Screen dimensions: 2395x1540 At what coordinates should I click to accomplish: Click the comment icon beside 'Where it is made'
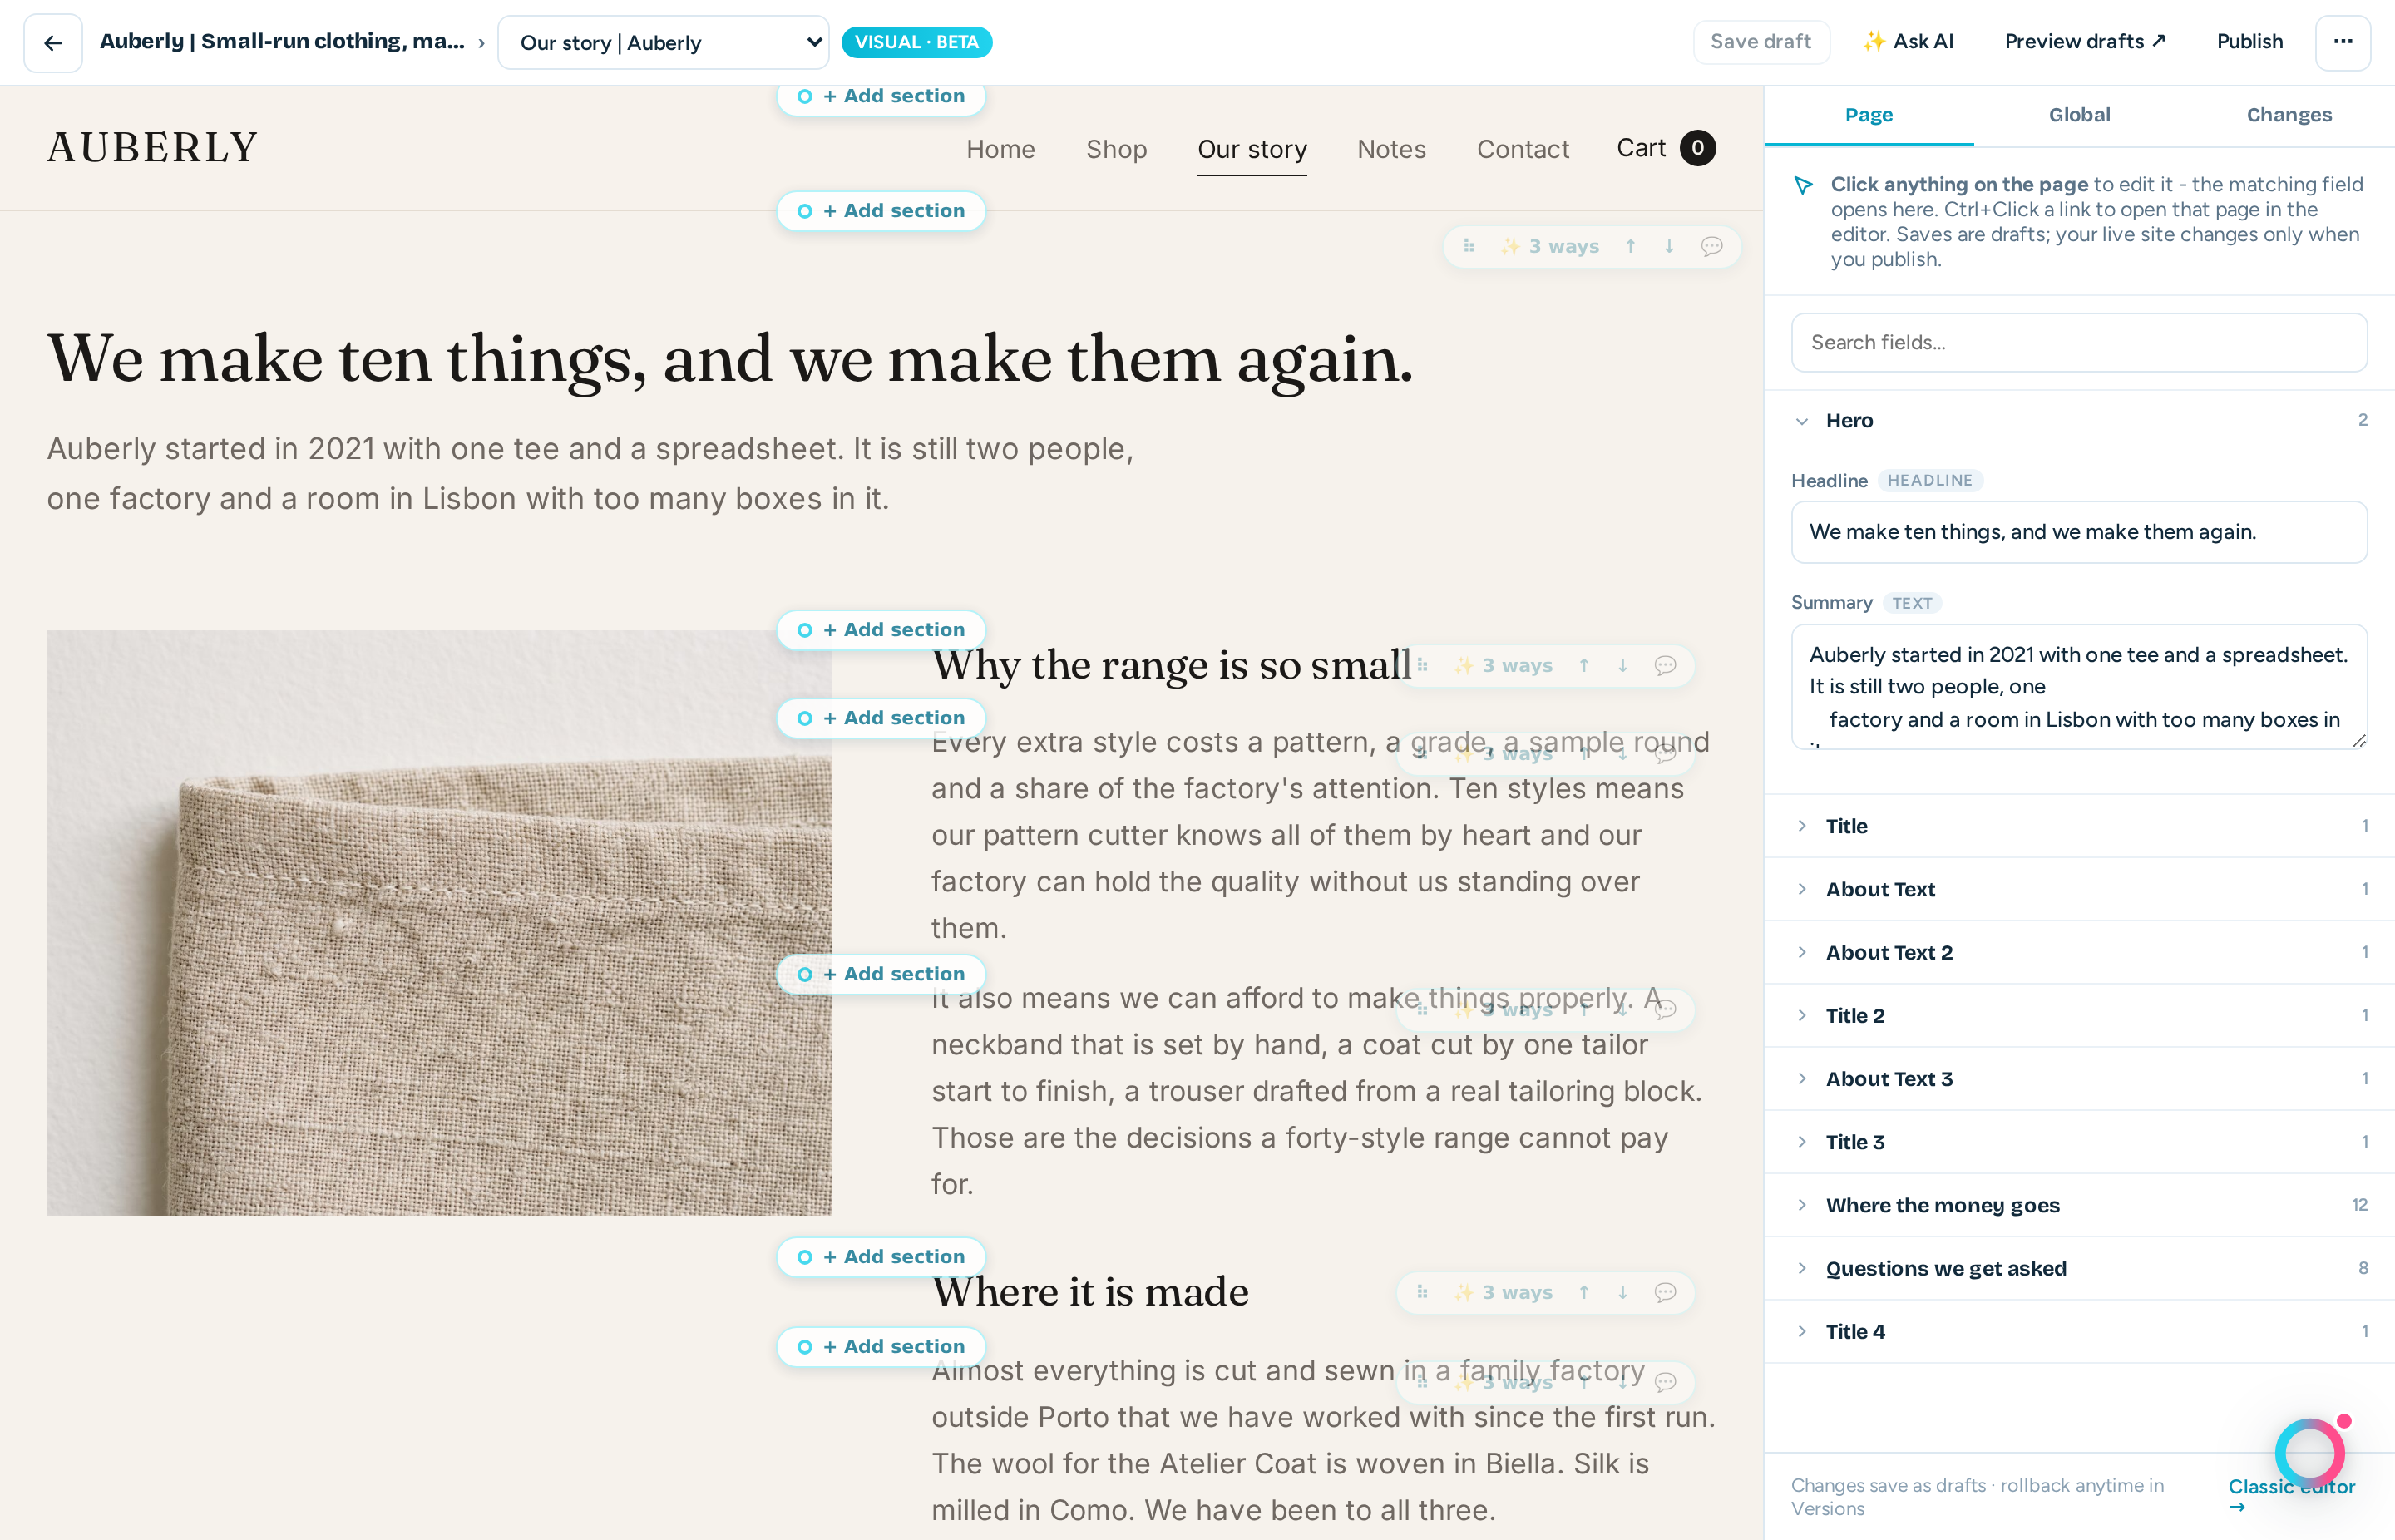pyautogui.click(x=1665, y=1292)
